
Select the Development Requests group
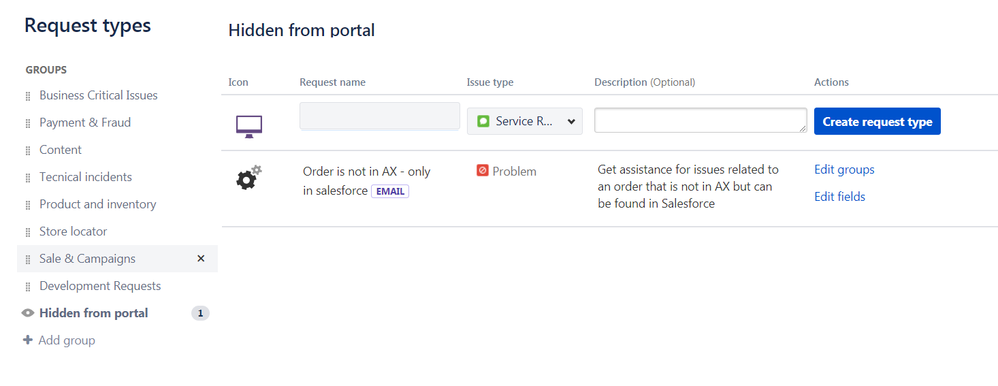(100, 286)
